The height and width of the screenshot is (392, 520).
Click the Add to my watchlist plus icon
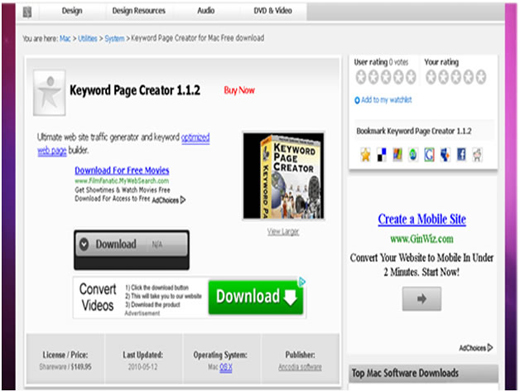(357, 100)
